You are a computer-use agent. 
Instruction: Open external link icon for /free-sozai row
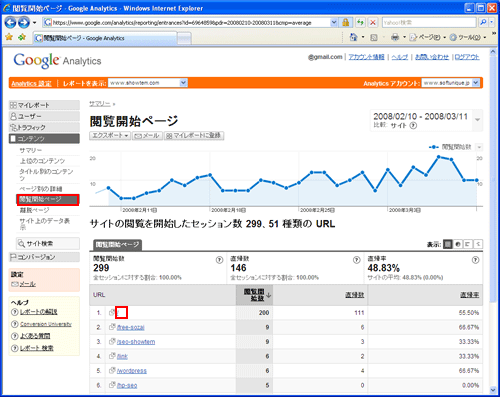[x=112, y=327]
